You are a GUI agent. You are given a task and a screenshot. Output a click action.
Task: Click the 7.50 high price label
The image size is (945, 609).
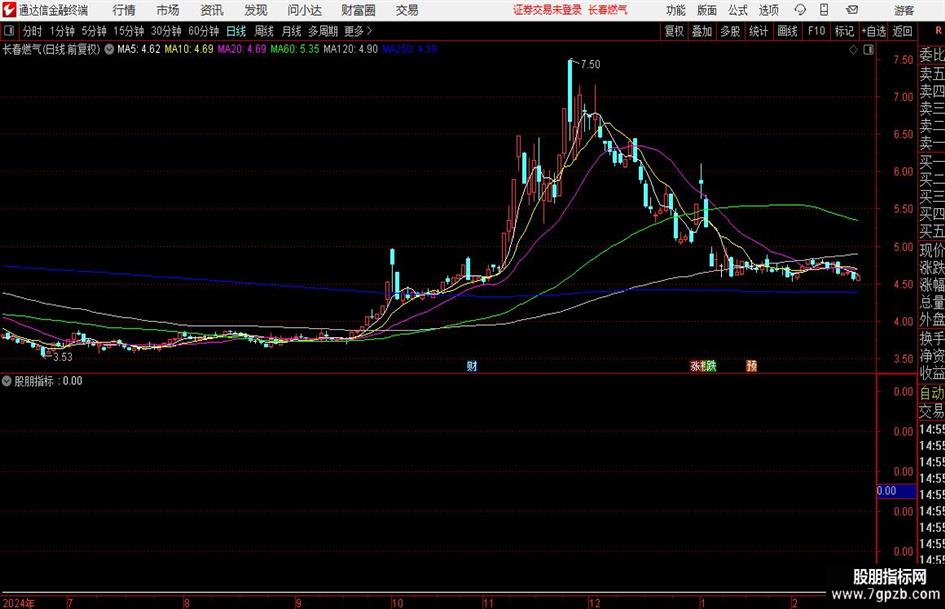pyautogui.click(x=591, y=65)
